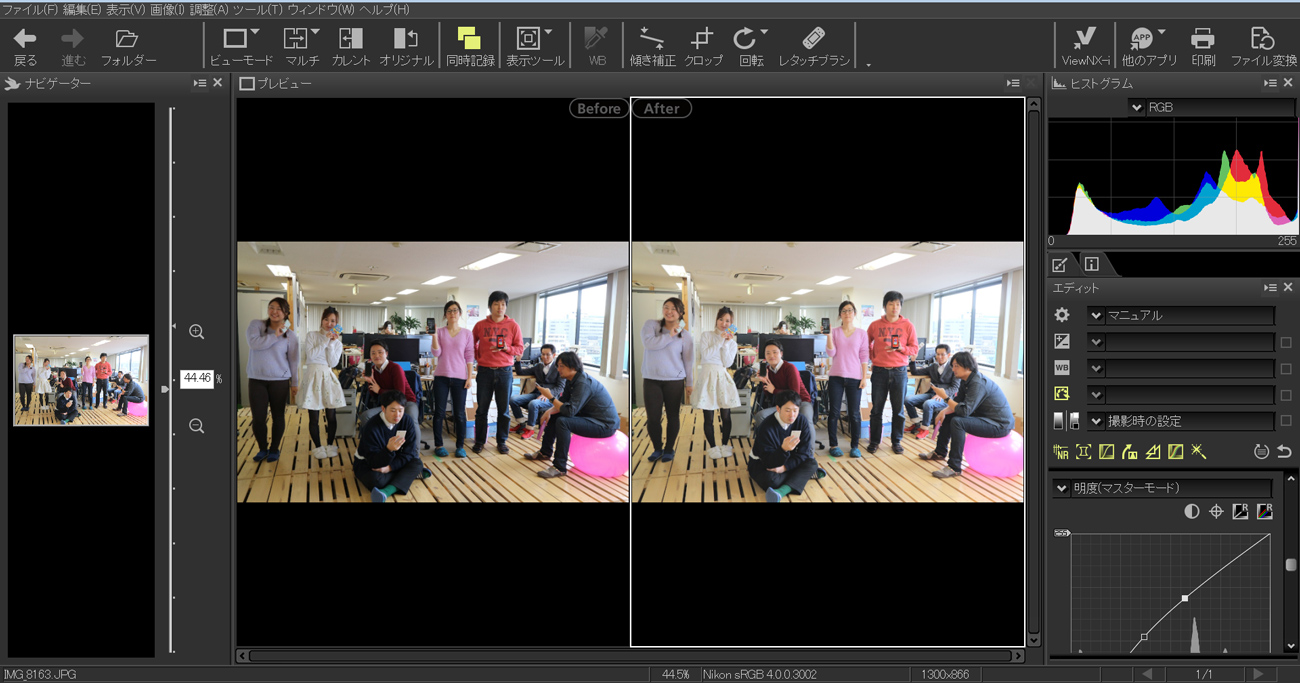Screen dimensions: 1300x683
Task: Open the プレビュー panel options menu
Action: pos(1013,83)
